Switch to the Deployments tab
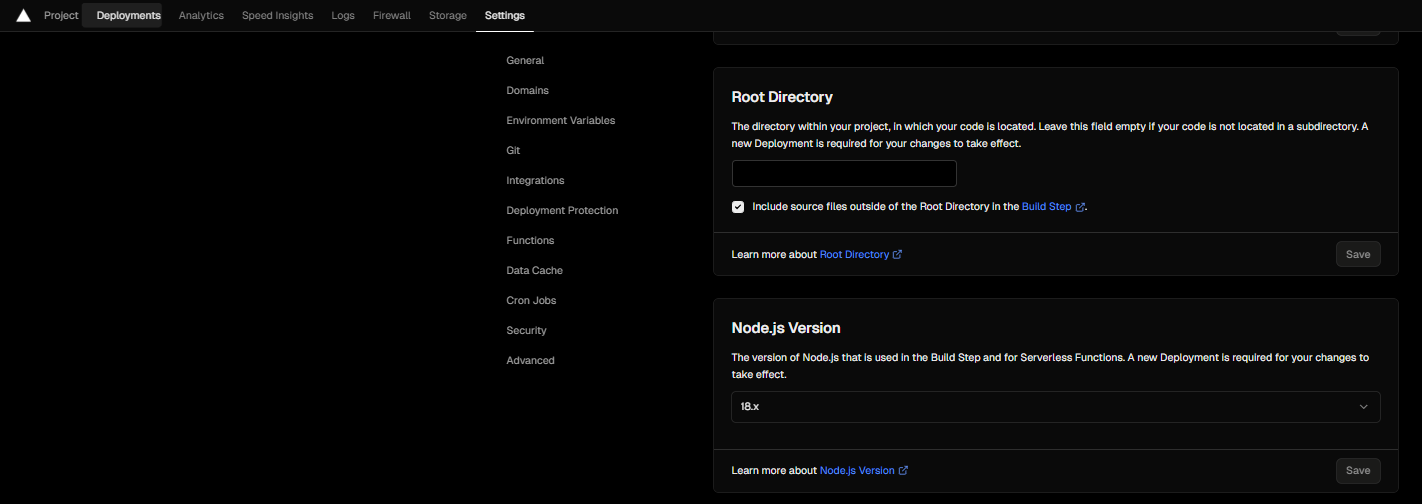This screenshot has height=504, width=1422. 128,15
